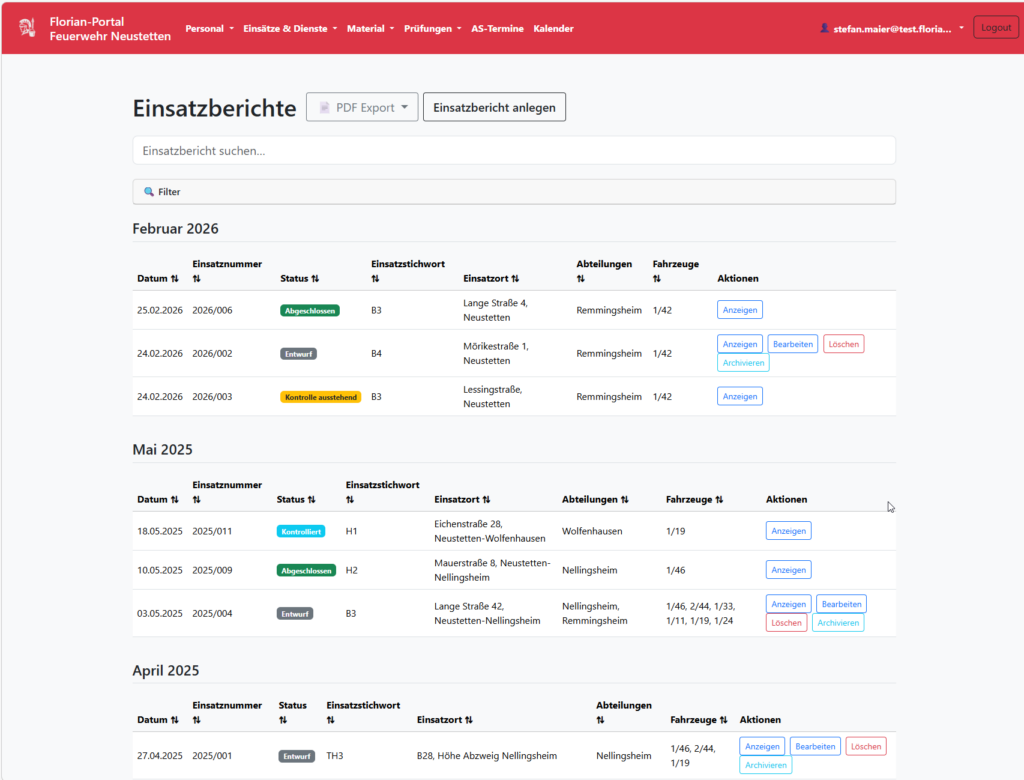Open the Einsätze & Dienste menu
The width and height of the screenshot is (1024, 780).
point(290,29)
